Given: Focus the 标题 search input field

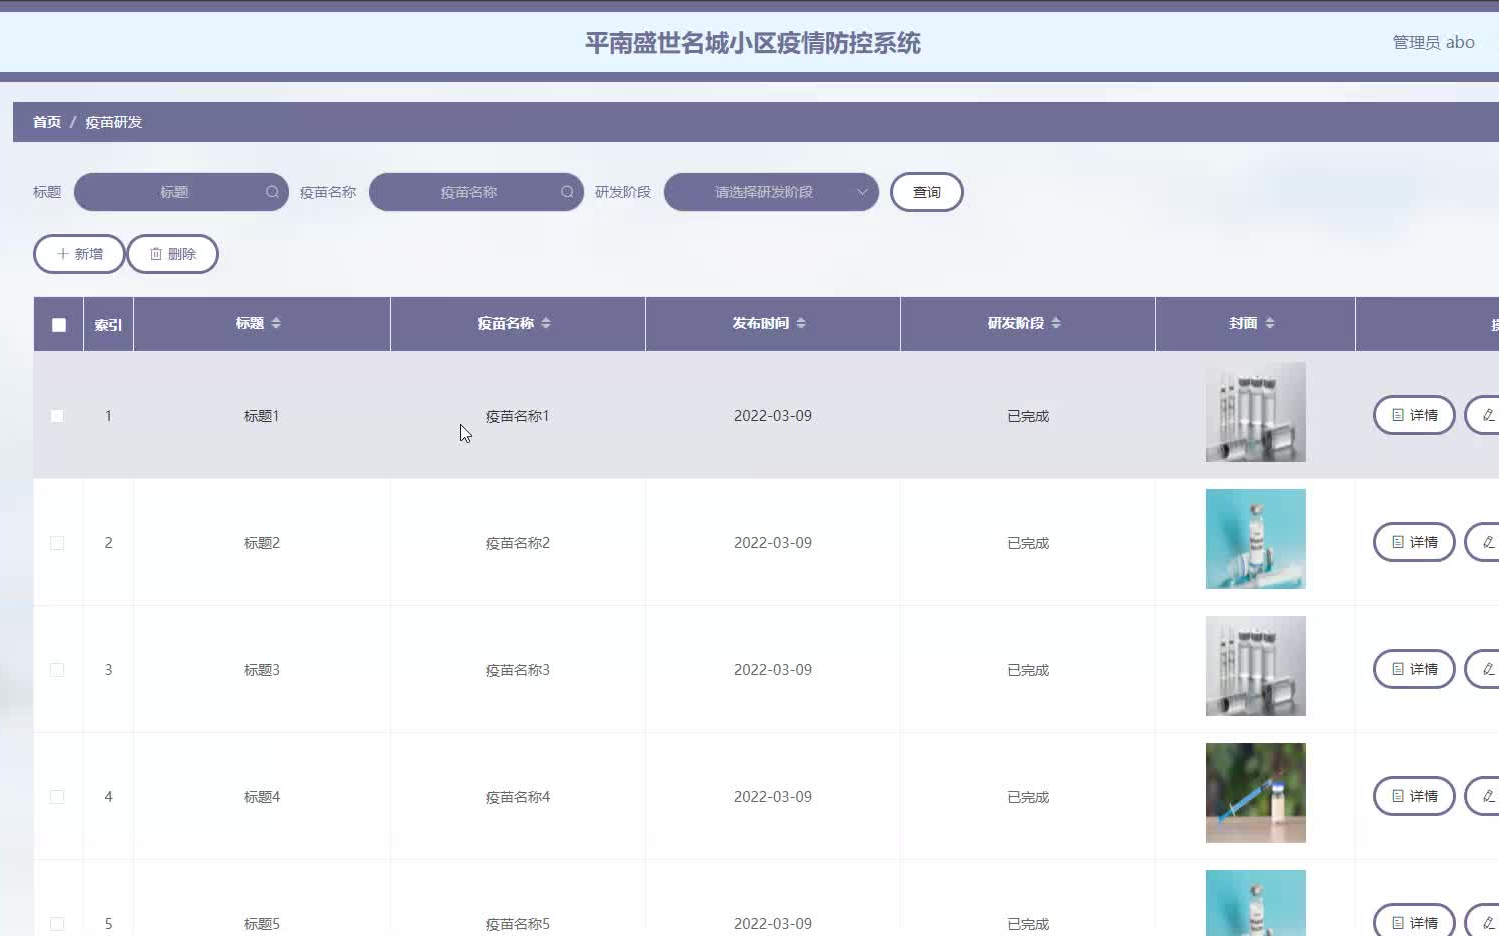Looking at the screenshot, I should pyautogui.click(x=181, y=192).
